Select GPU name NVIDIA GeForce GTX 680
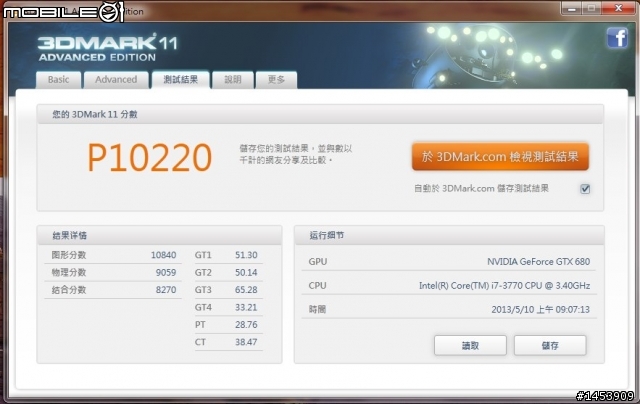Screen dimensions: 640x404 pos(538,262)
